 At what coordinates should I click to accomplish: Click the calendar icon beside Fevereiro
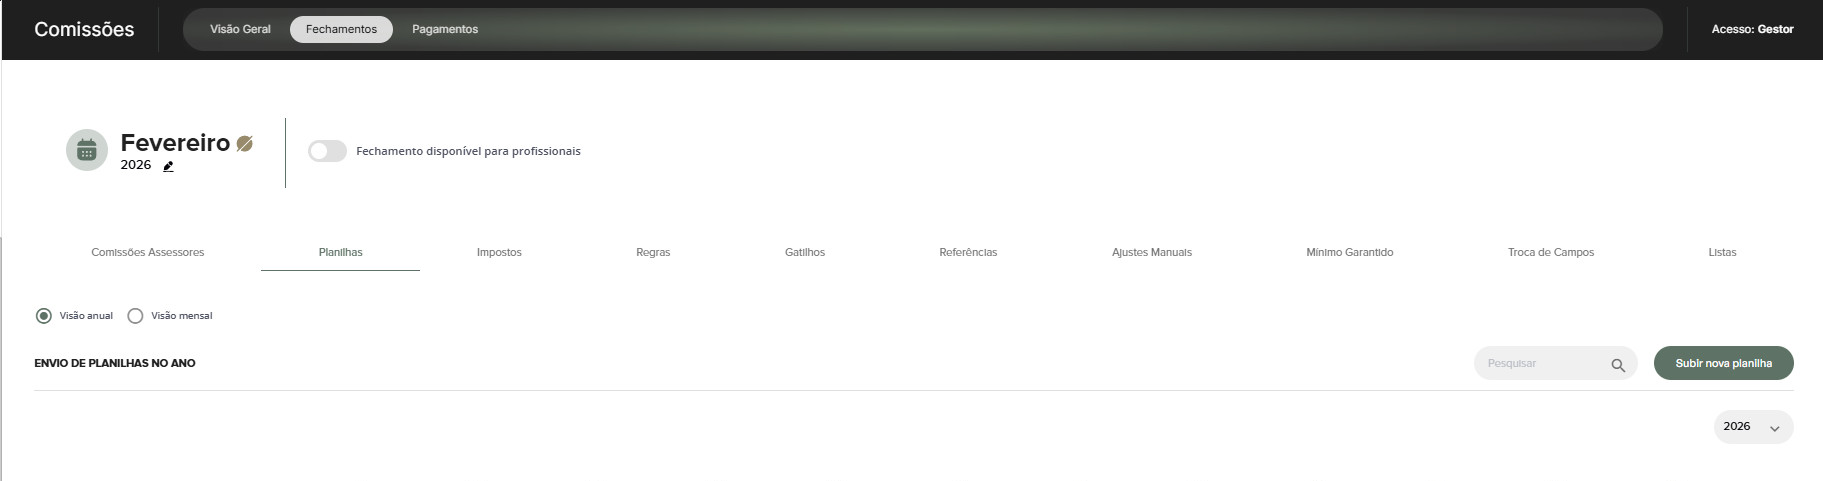tap(87, 150)
